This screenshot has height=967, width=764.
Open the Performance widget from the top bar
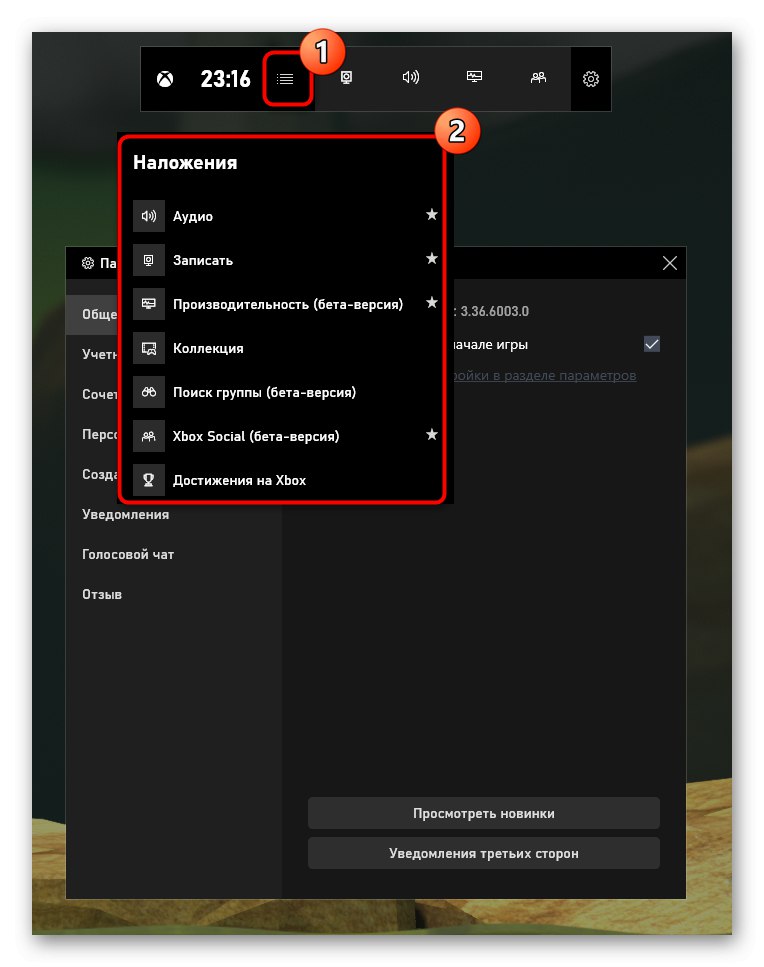click(474, 77)
